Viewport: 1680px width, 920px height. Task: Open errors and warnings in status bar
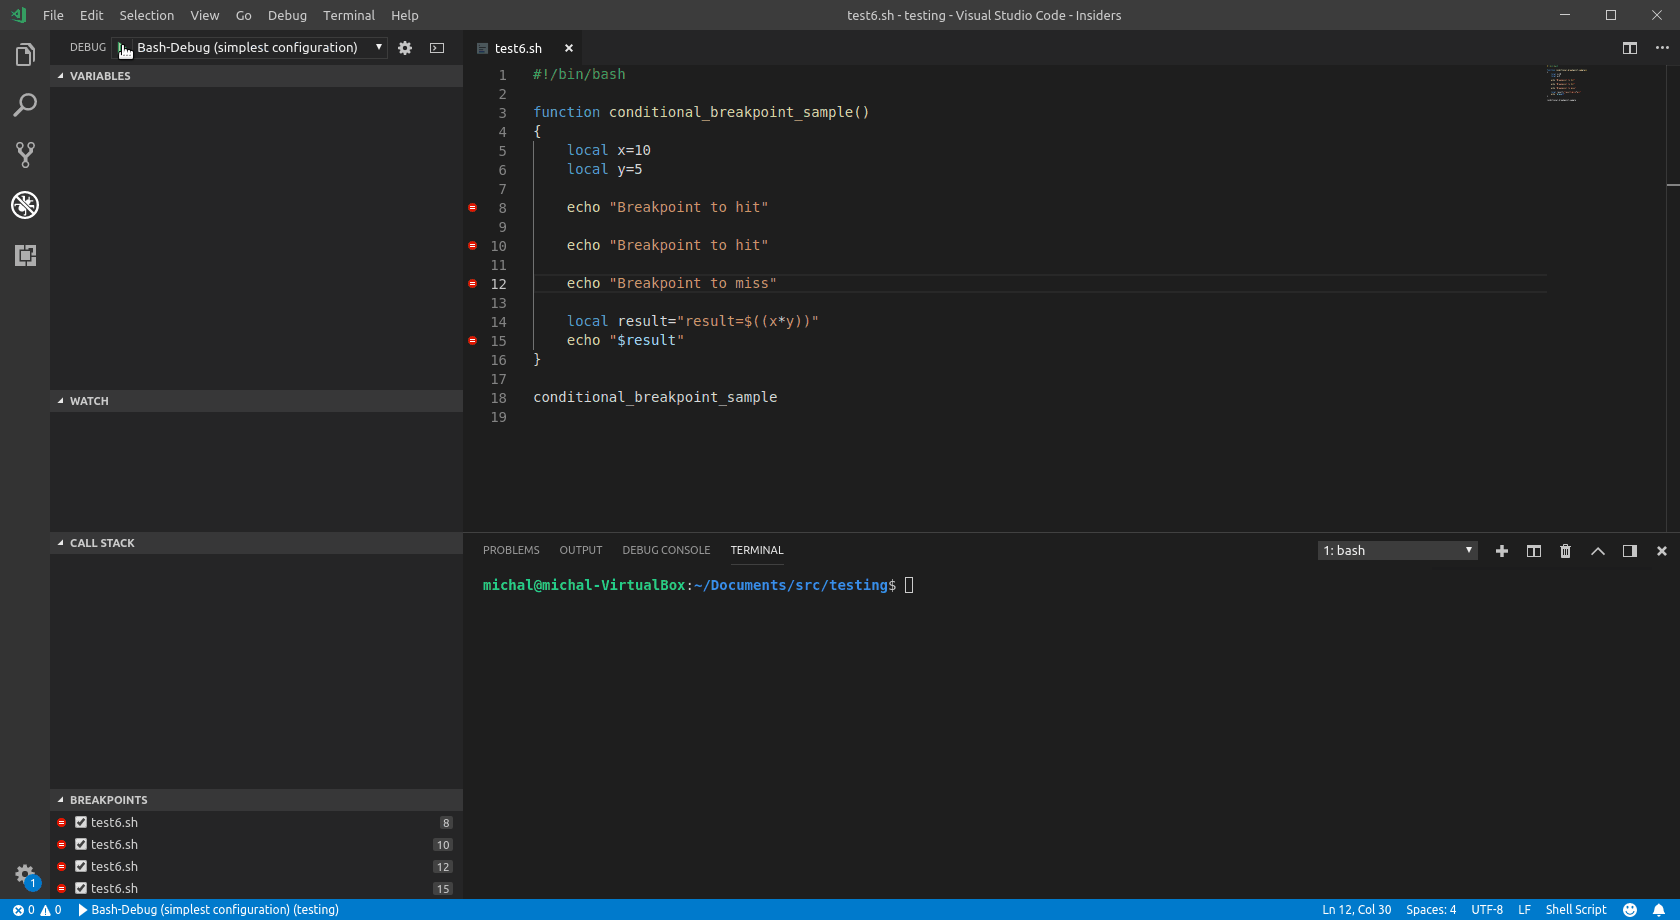(37, 910)
